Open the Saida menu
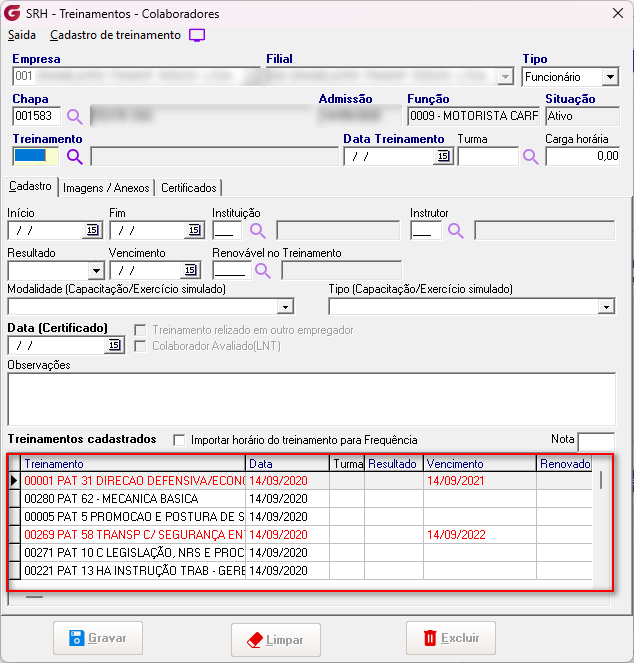 (x=22, y=35)
